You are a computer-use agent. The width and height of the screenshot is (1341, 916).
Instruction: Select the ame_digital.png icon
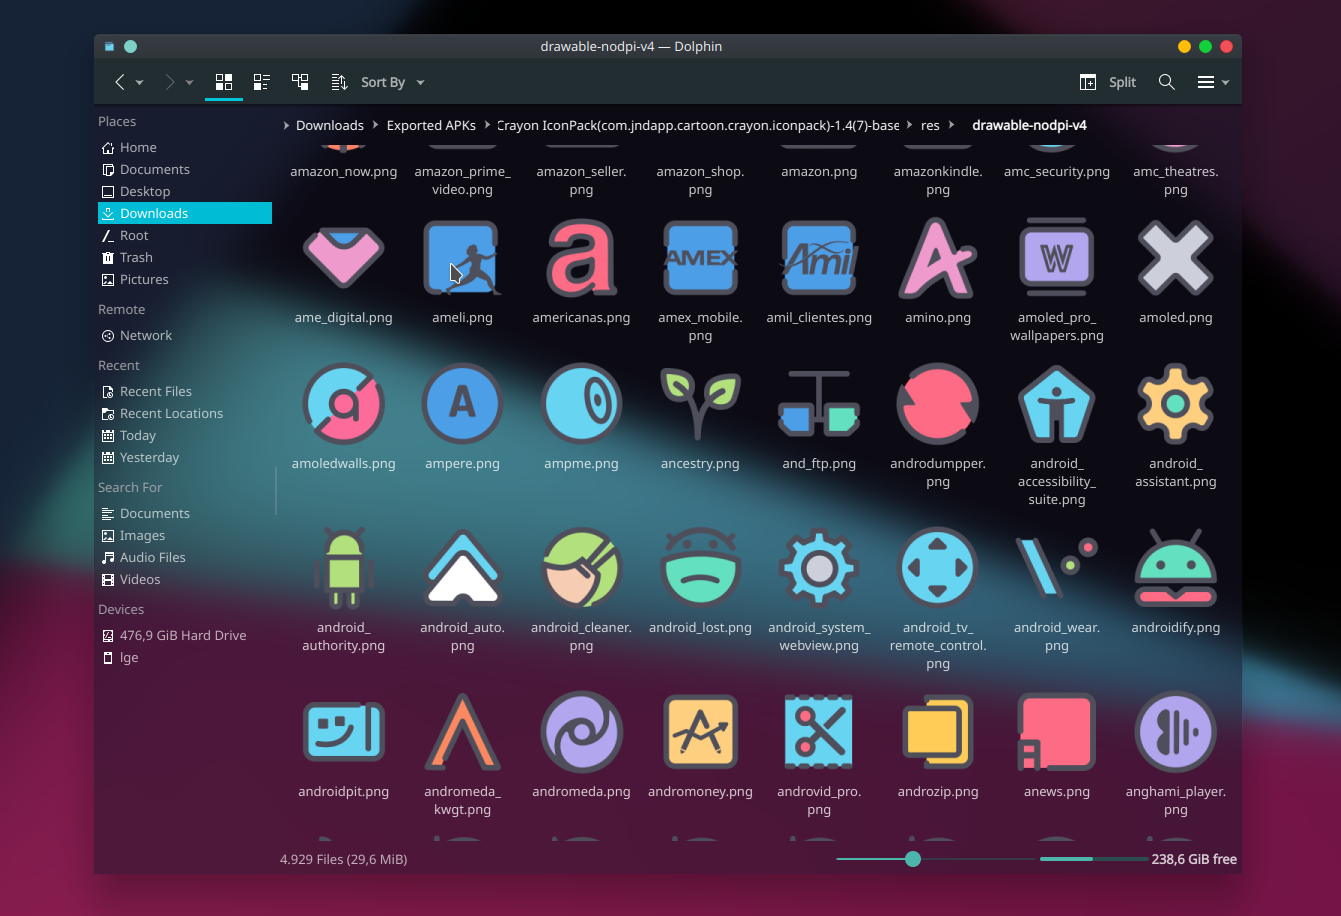[343, 258]
